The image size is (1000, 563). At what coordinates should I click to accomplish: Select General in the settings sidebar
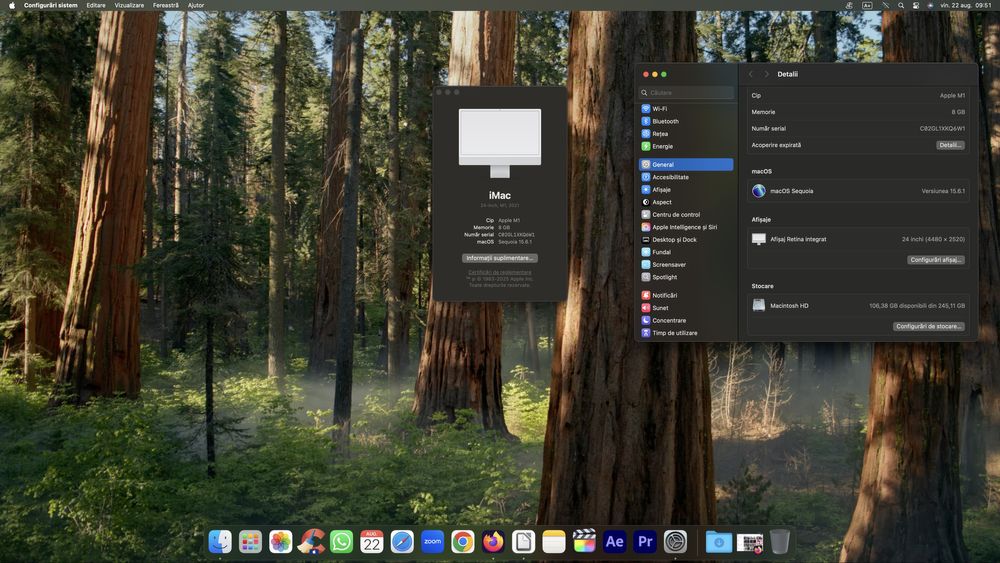pyautogui.click(x=686, y=165)
